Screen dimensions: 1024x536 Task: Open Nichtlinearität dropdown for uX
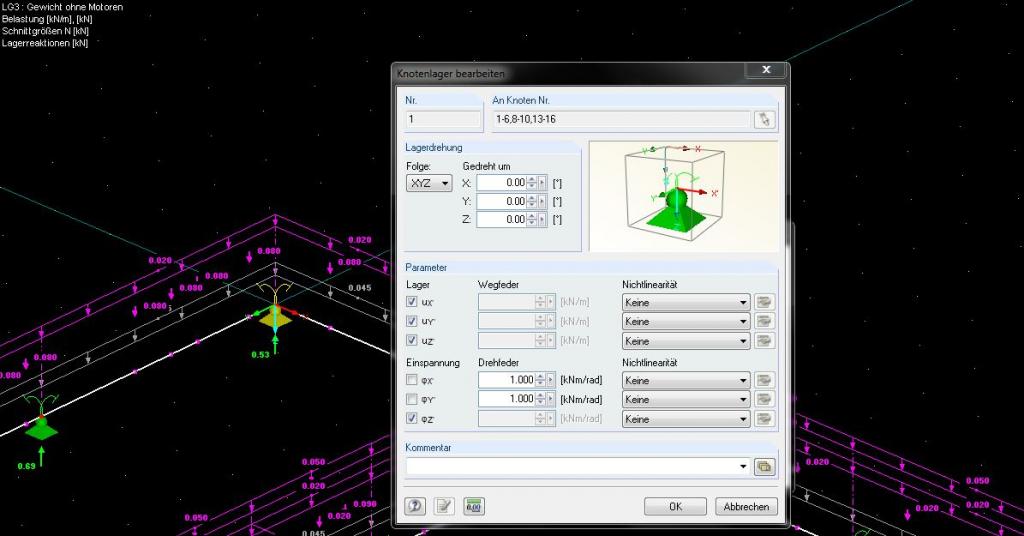(686, 302)
